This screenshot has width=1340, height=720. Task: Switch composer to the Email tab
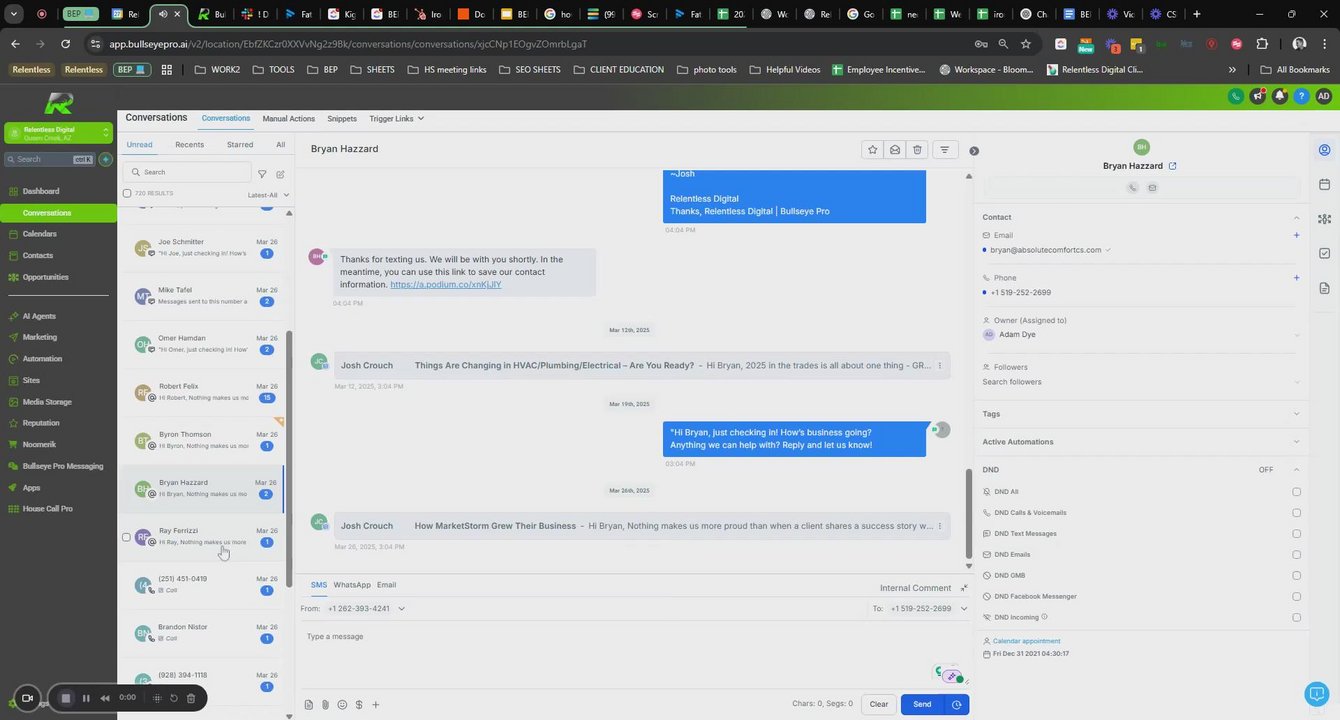(x=386, y=585)
